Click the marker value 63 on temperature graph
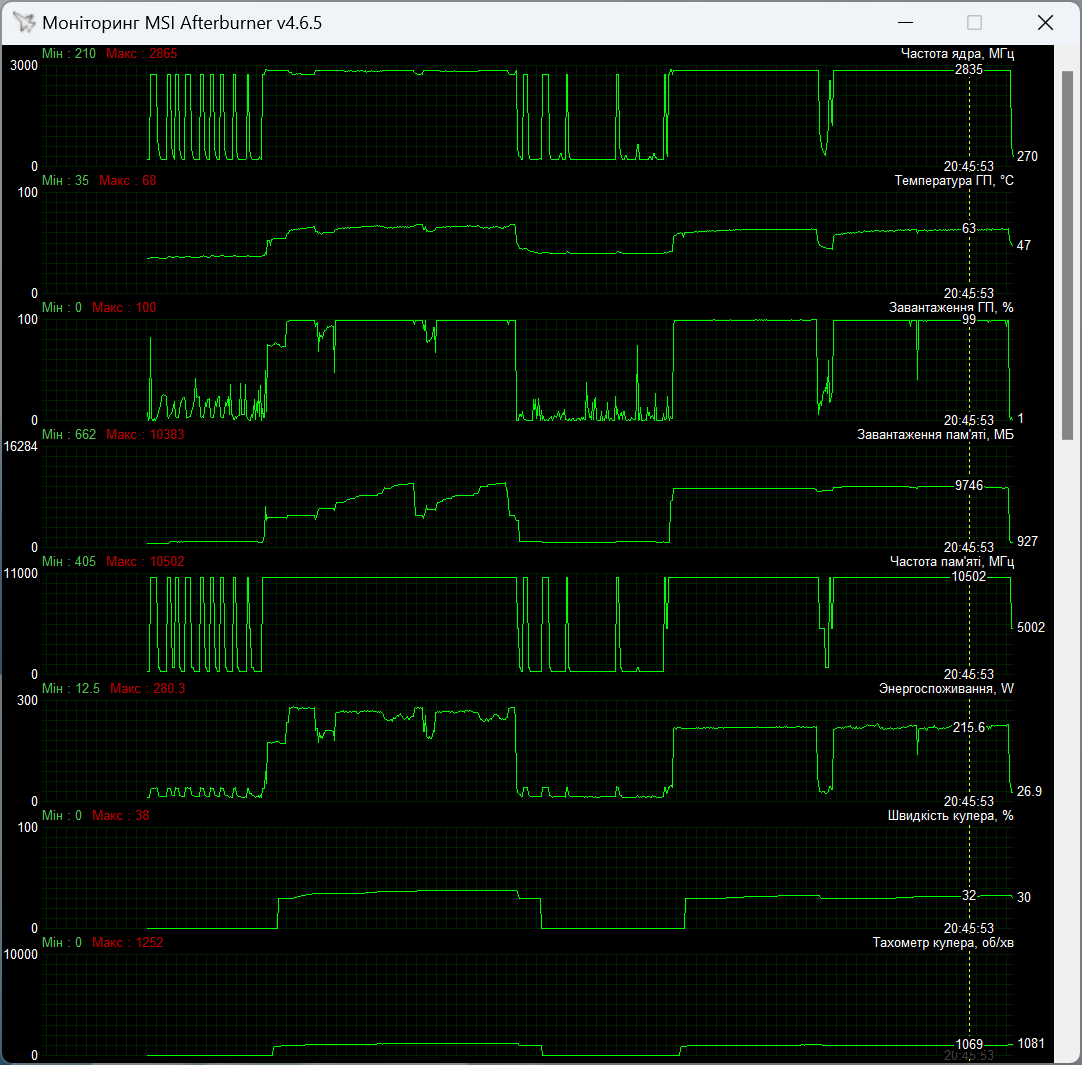 tap(969, 229)
